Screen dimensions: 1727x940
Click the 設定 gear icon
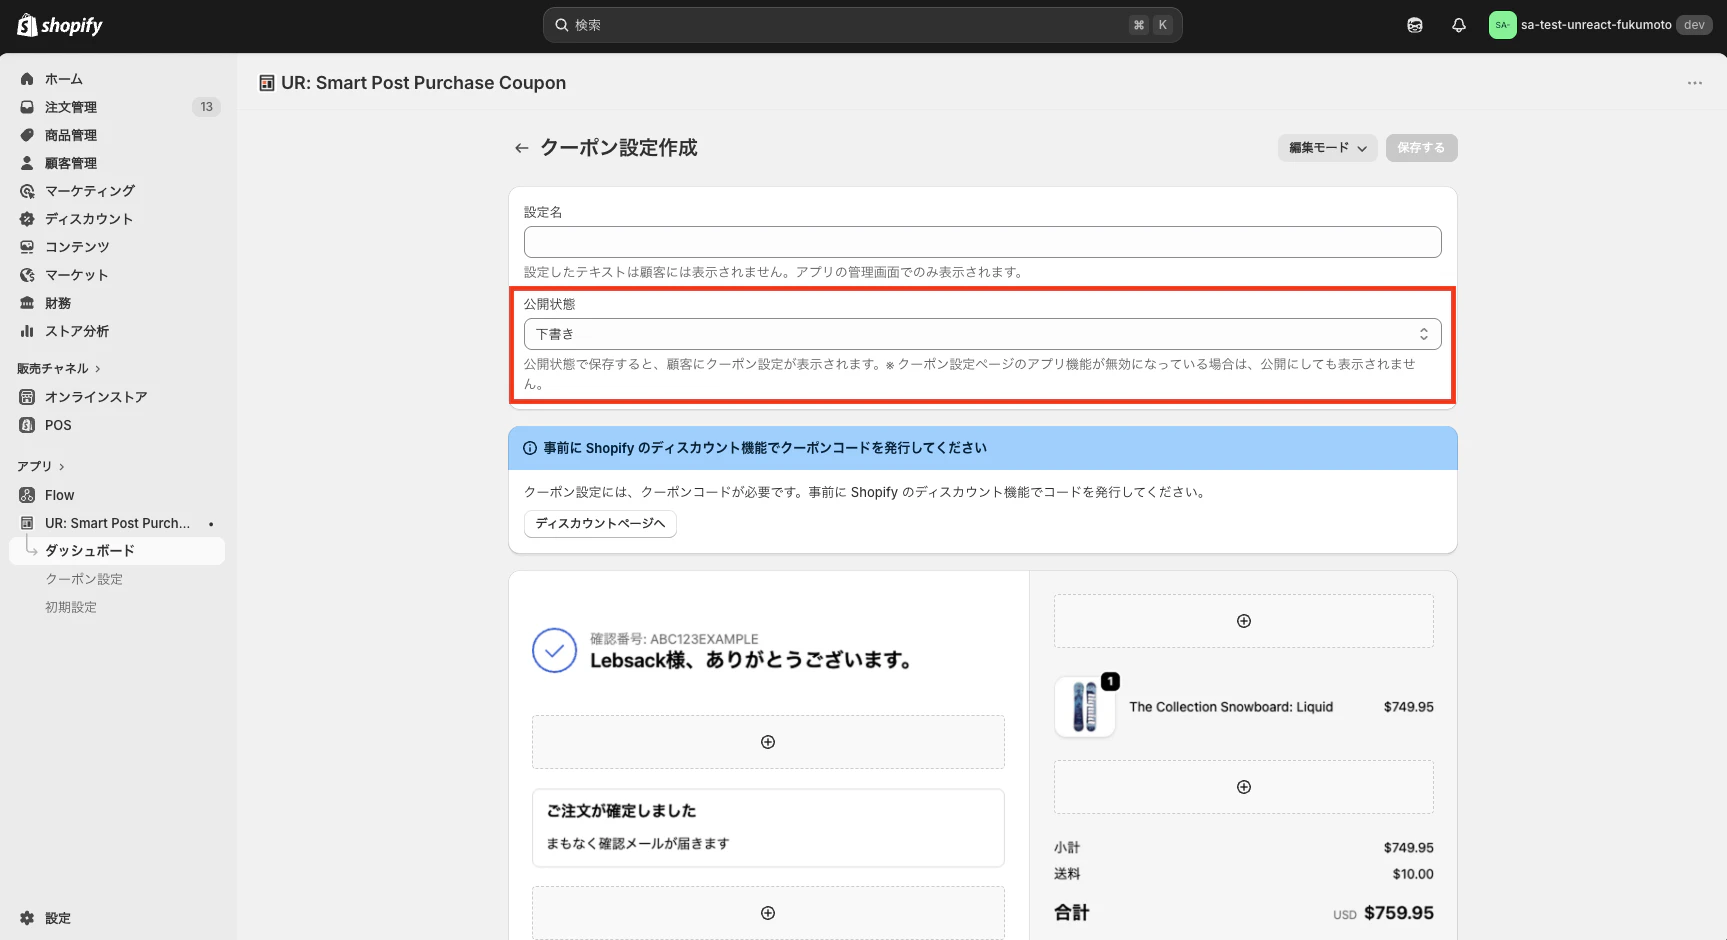click(27, 918)
